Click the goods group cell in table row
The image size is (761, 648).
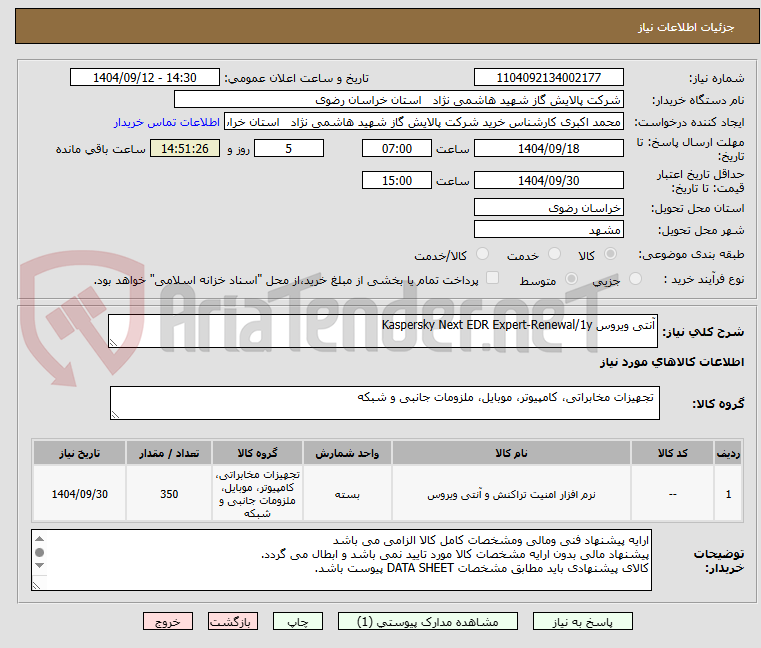[x=257, y=494]
